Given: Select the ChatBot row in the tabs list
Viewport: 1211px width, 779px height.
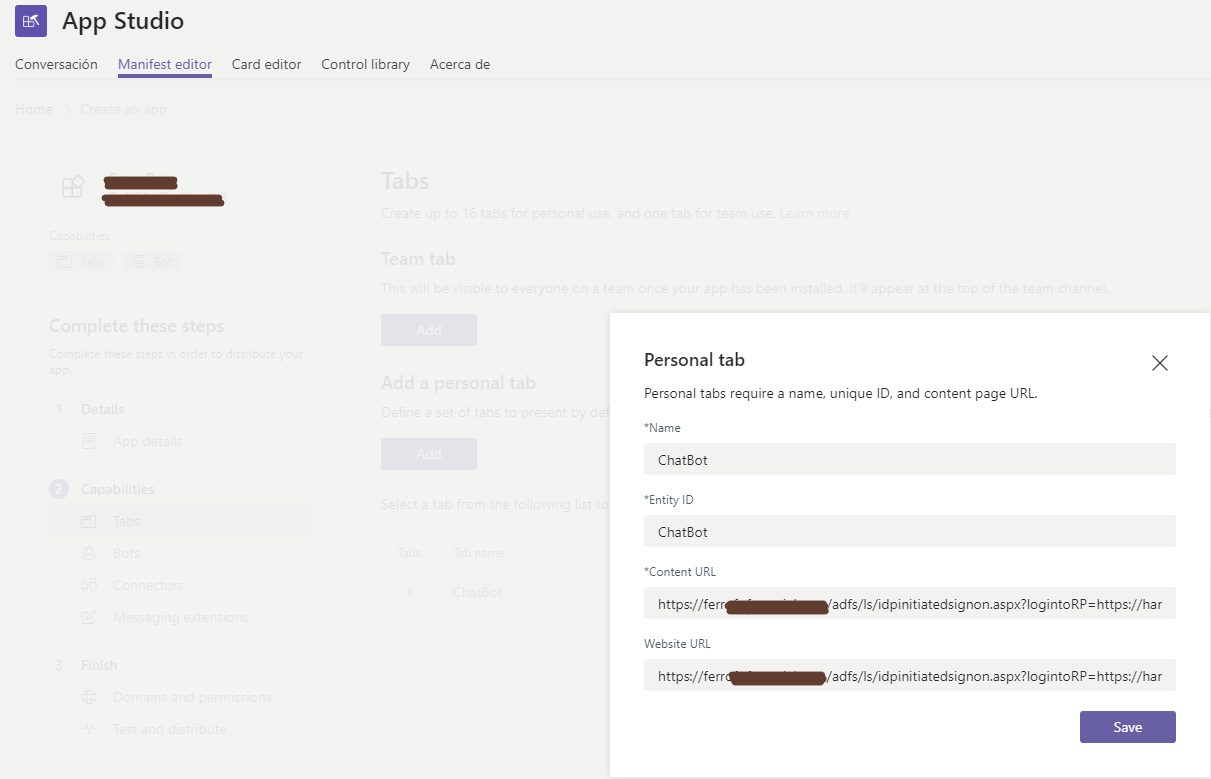Looking at the screenshot, I should [x=475, y=591].
